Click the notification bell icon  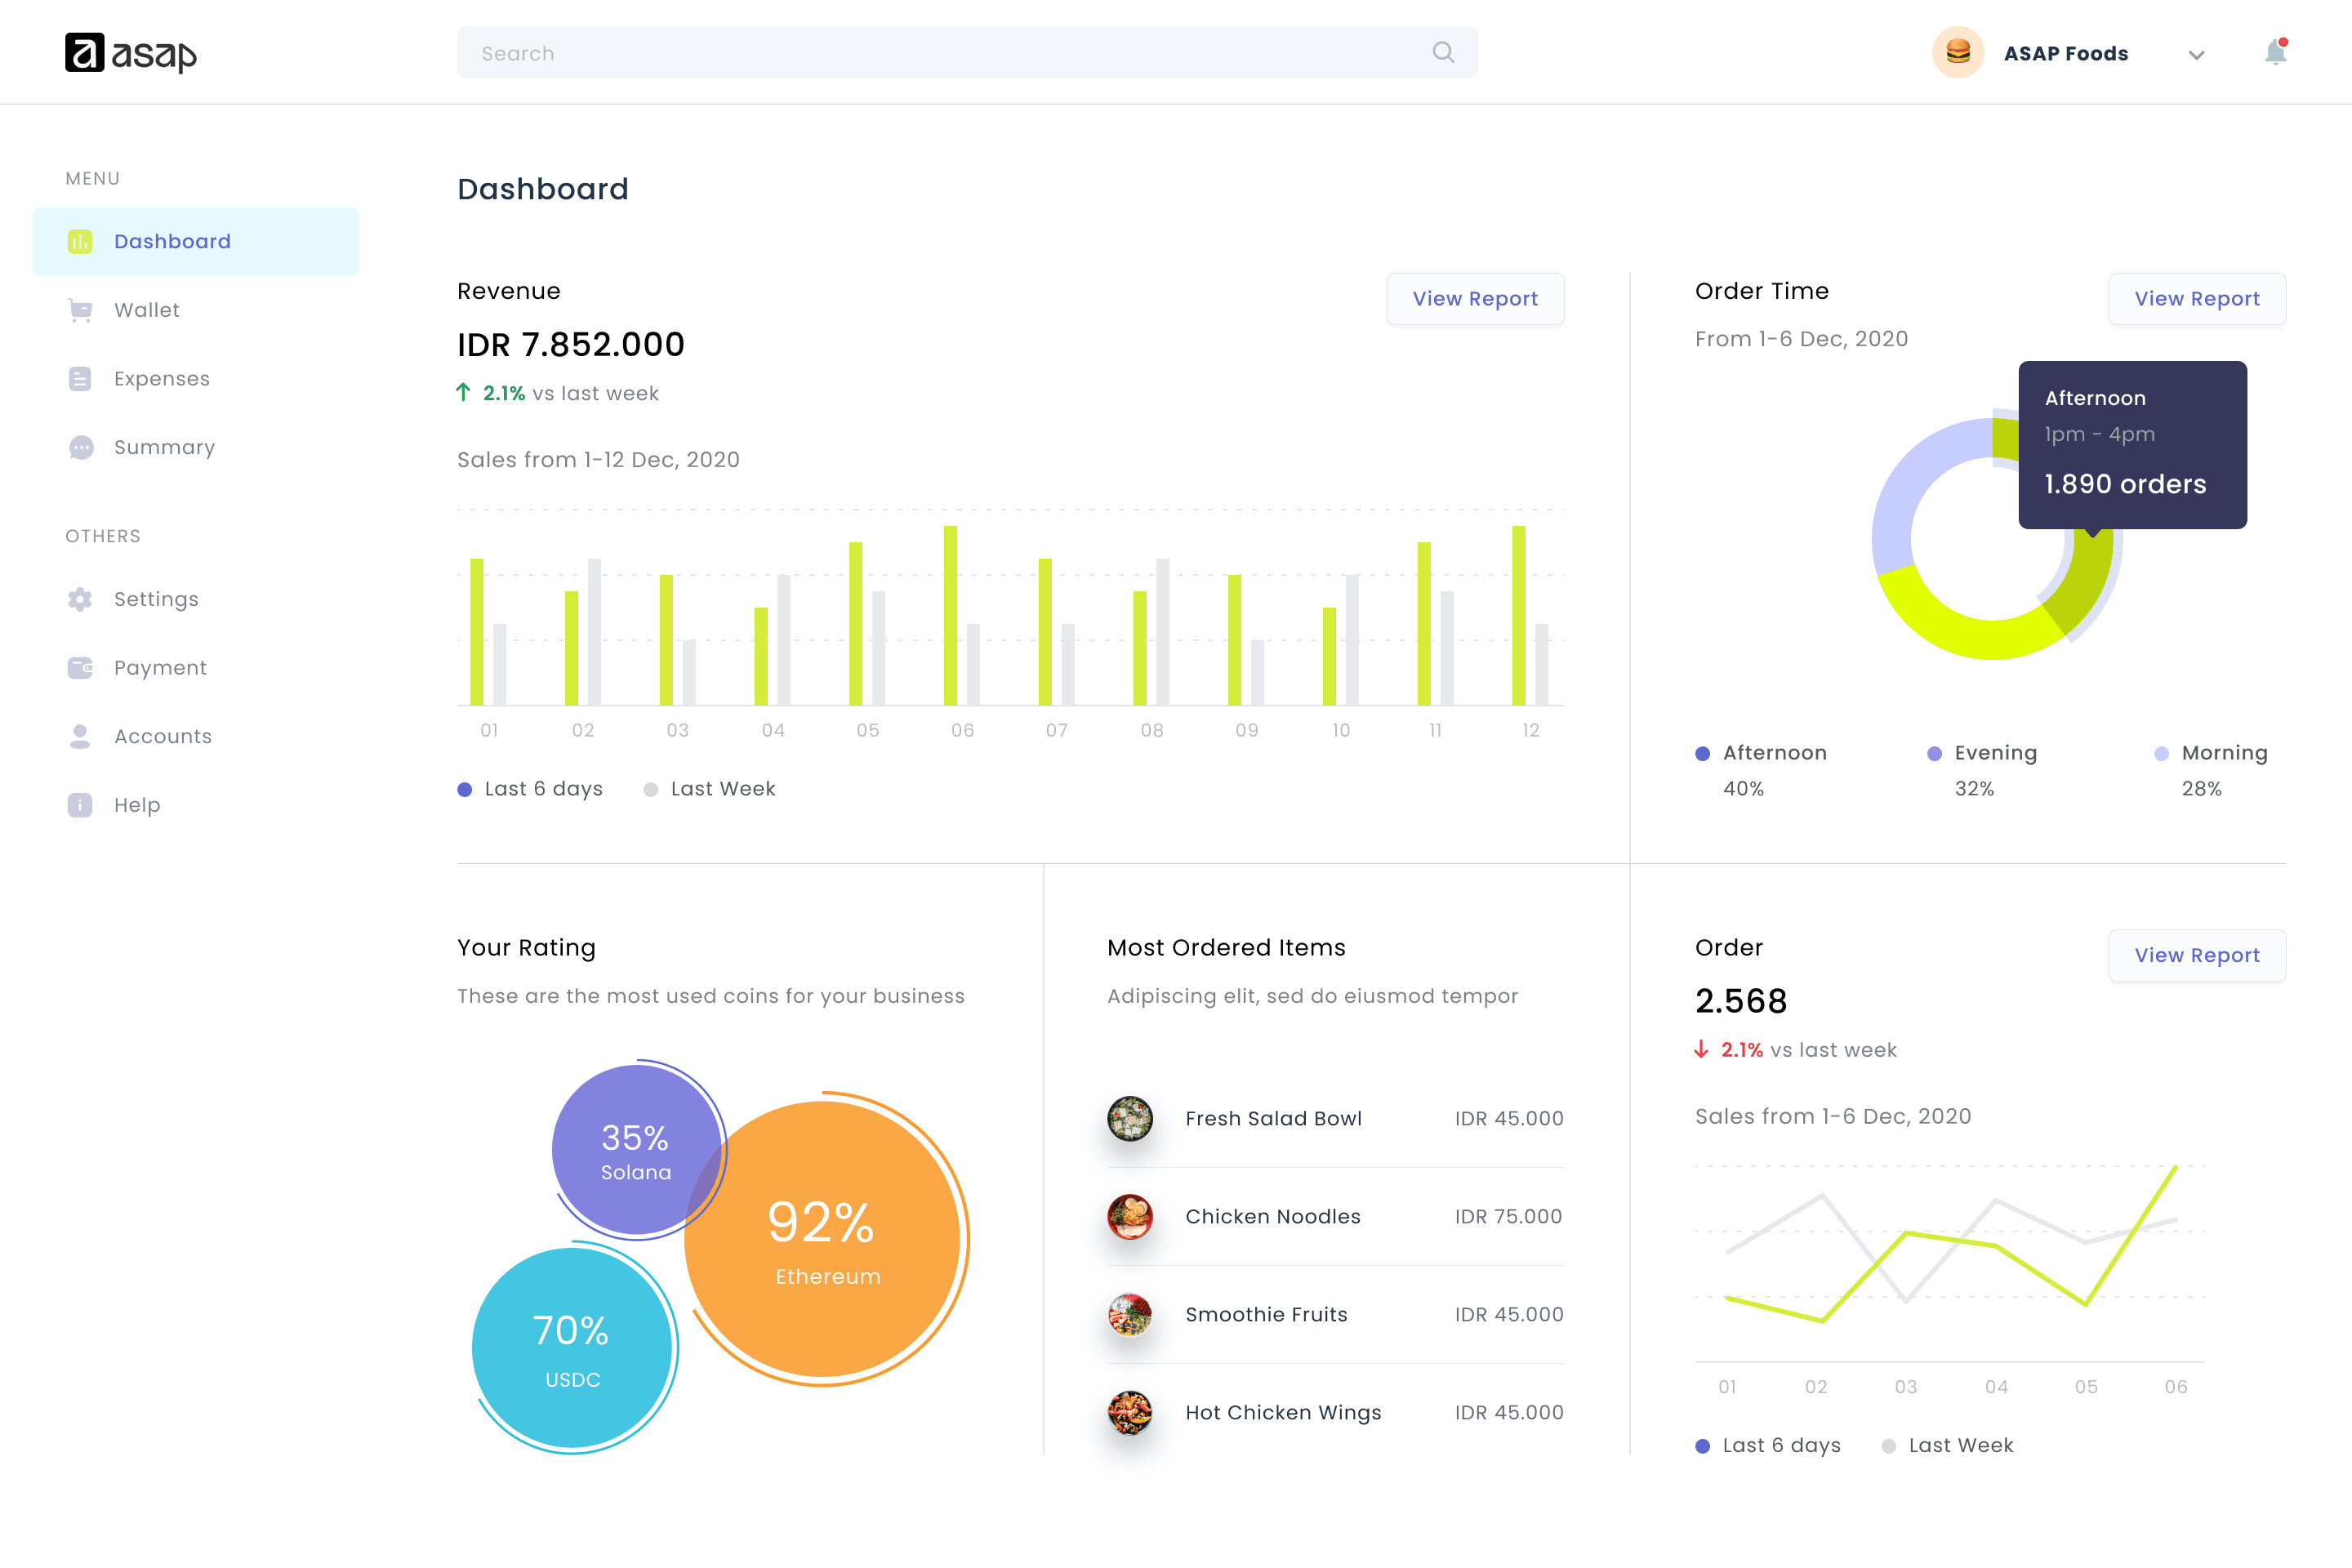point(2275,53)
